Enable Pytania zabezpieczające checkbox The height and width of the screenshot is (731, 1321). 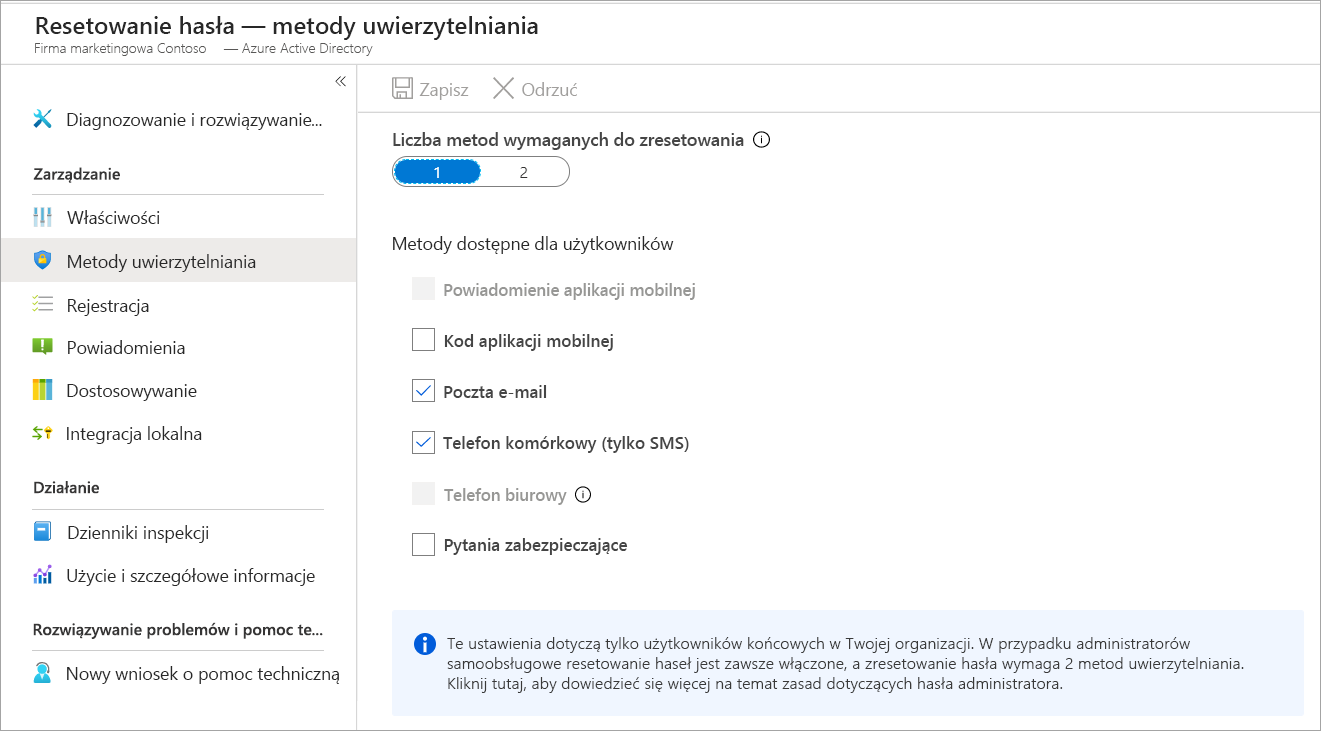[x=423, y=544]
